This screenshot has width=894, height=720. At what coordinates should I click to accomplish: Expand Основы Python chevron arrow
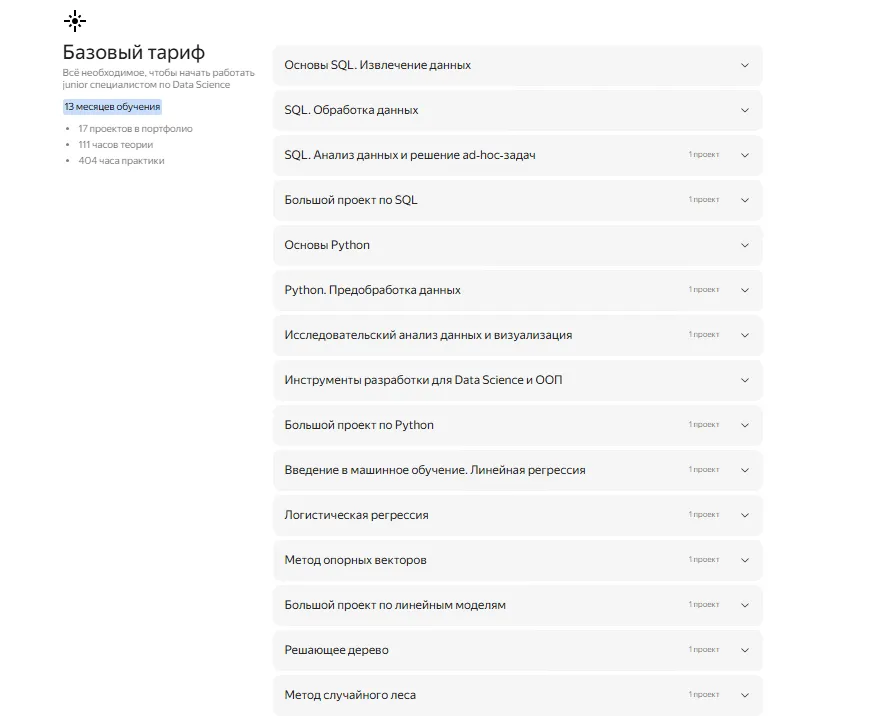coord(744,245)
